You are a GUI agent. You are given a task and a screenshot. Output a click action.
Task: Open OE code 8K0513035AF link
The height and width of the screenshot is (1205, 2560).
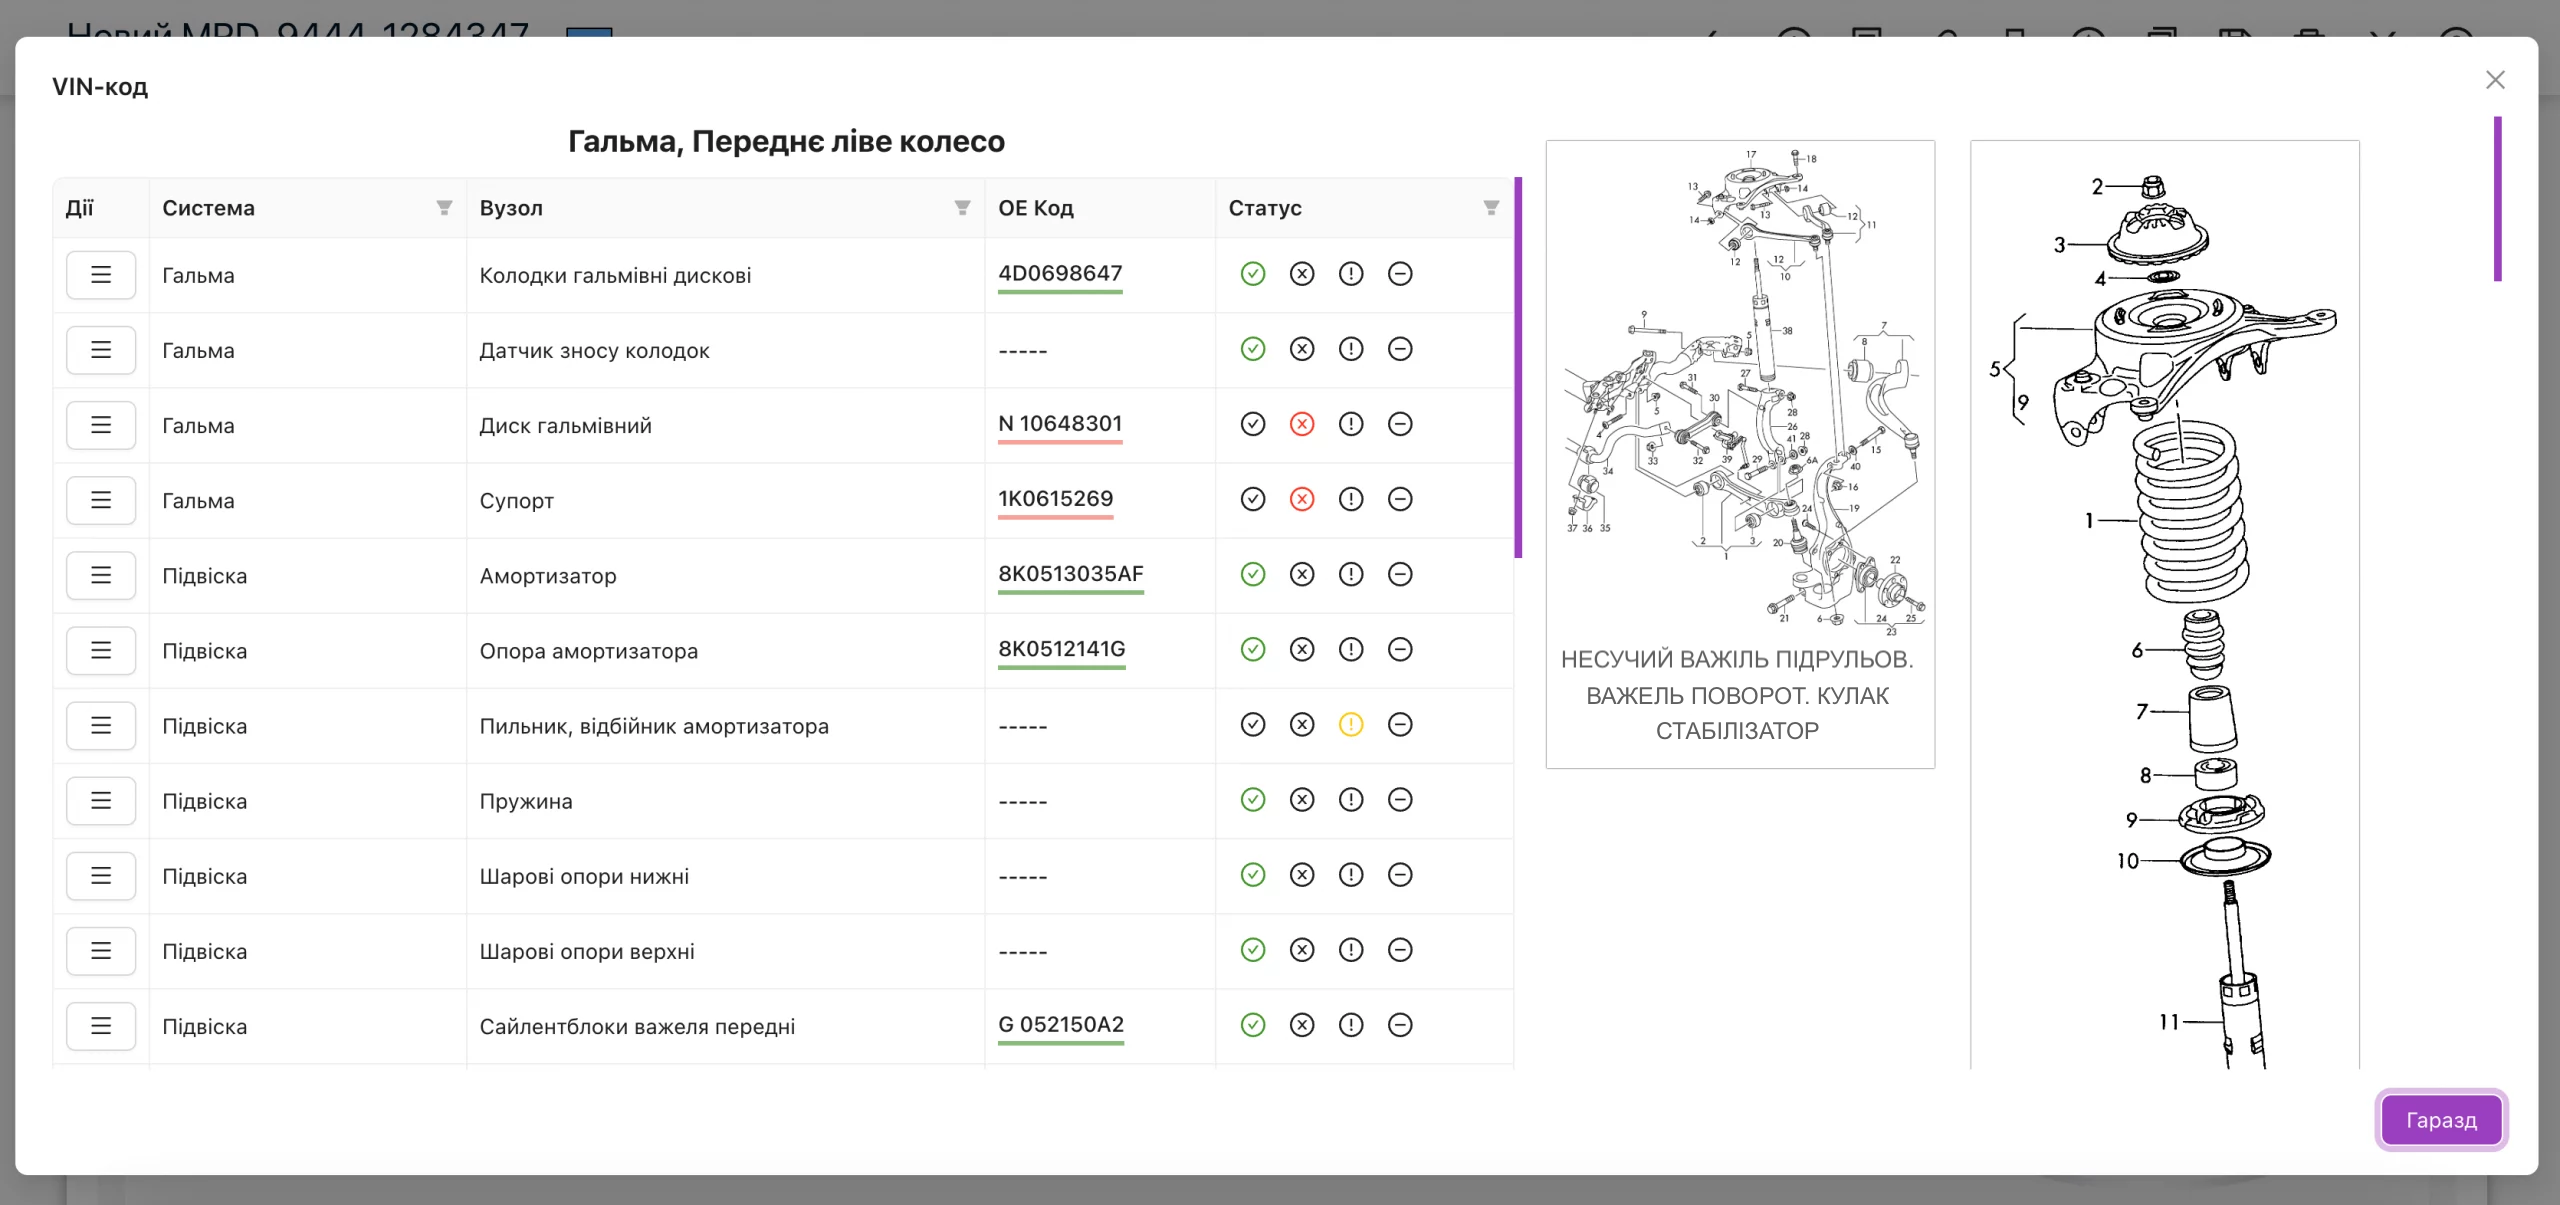(x=1070, y=574)
